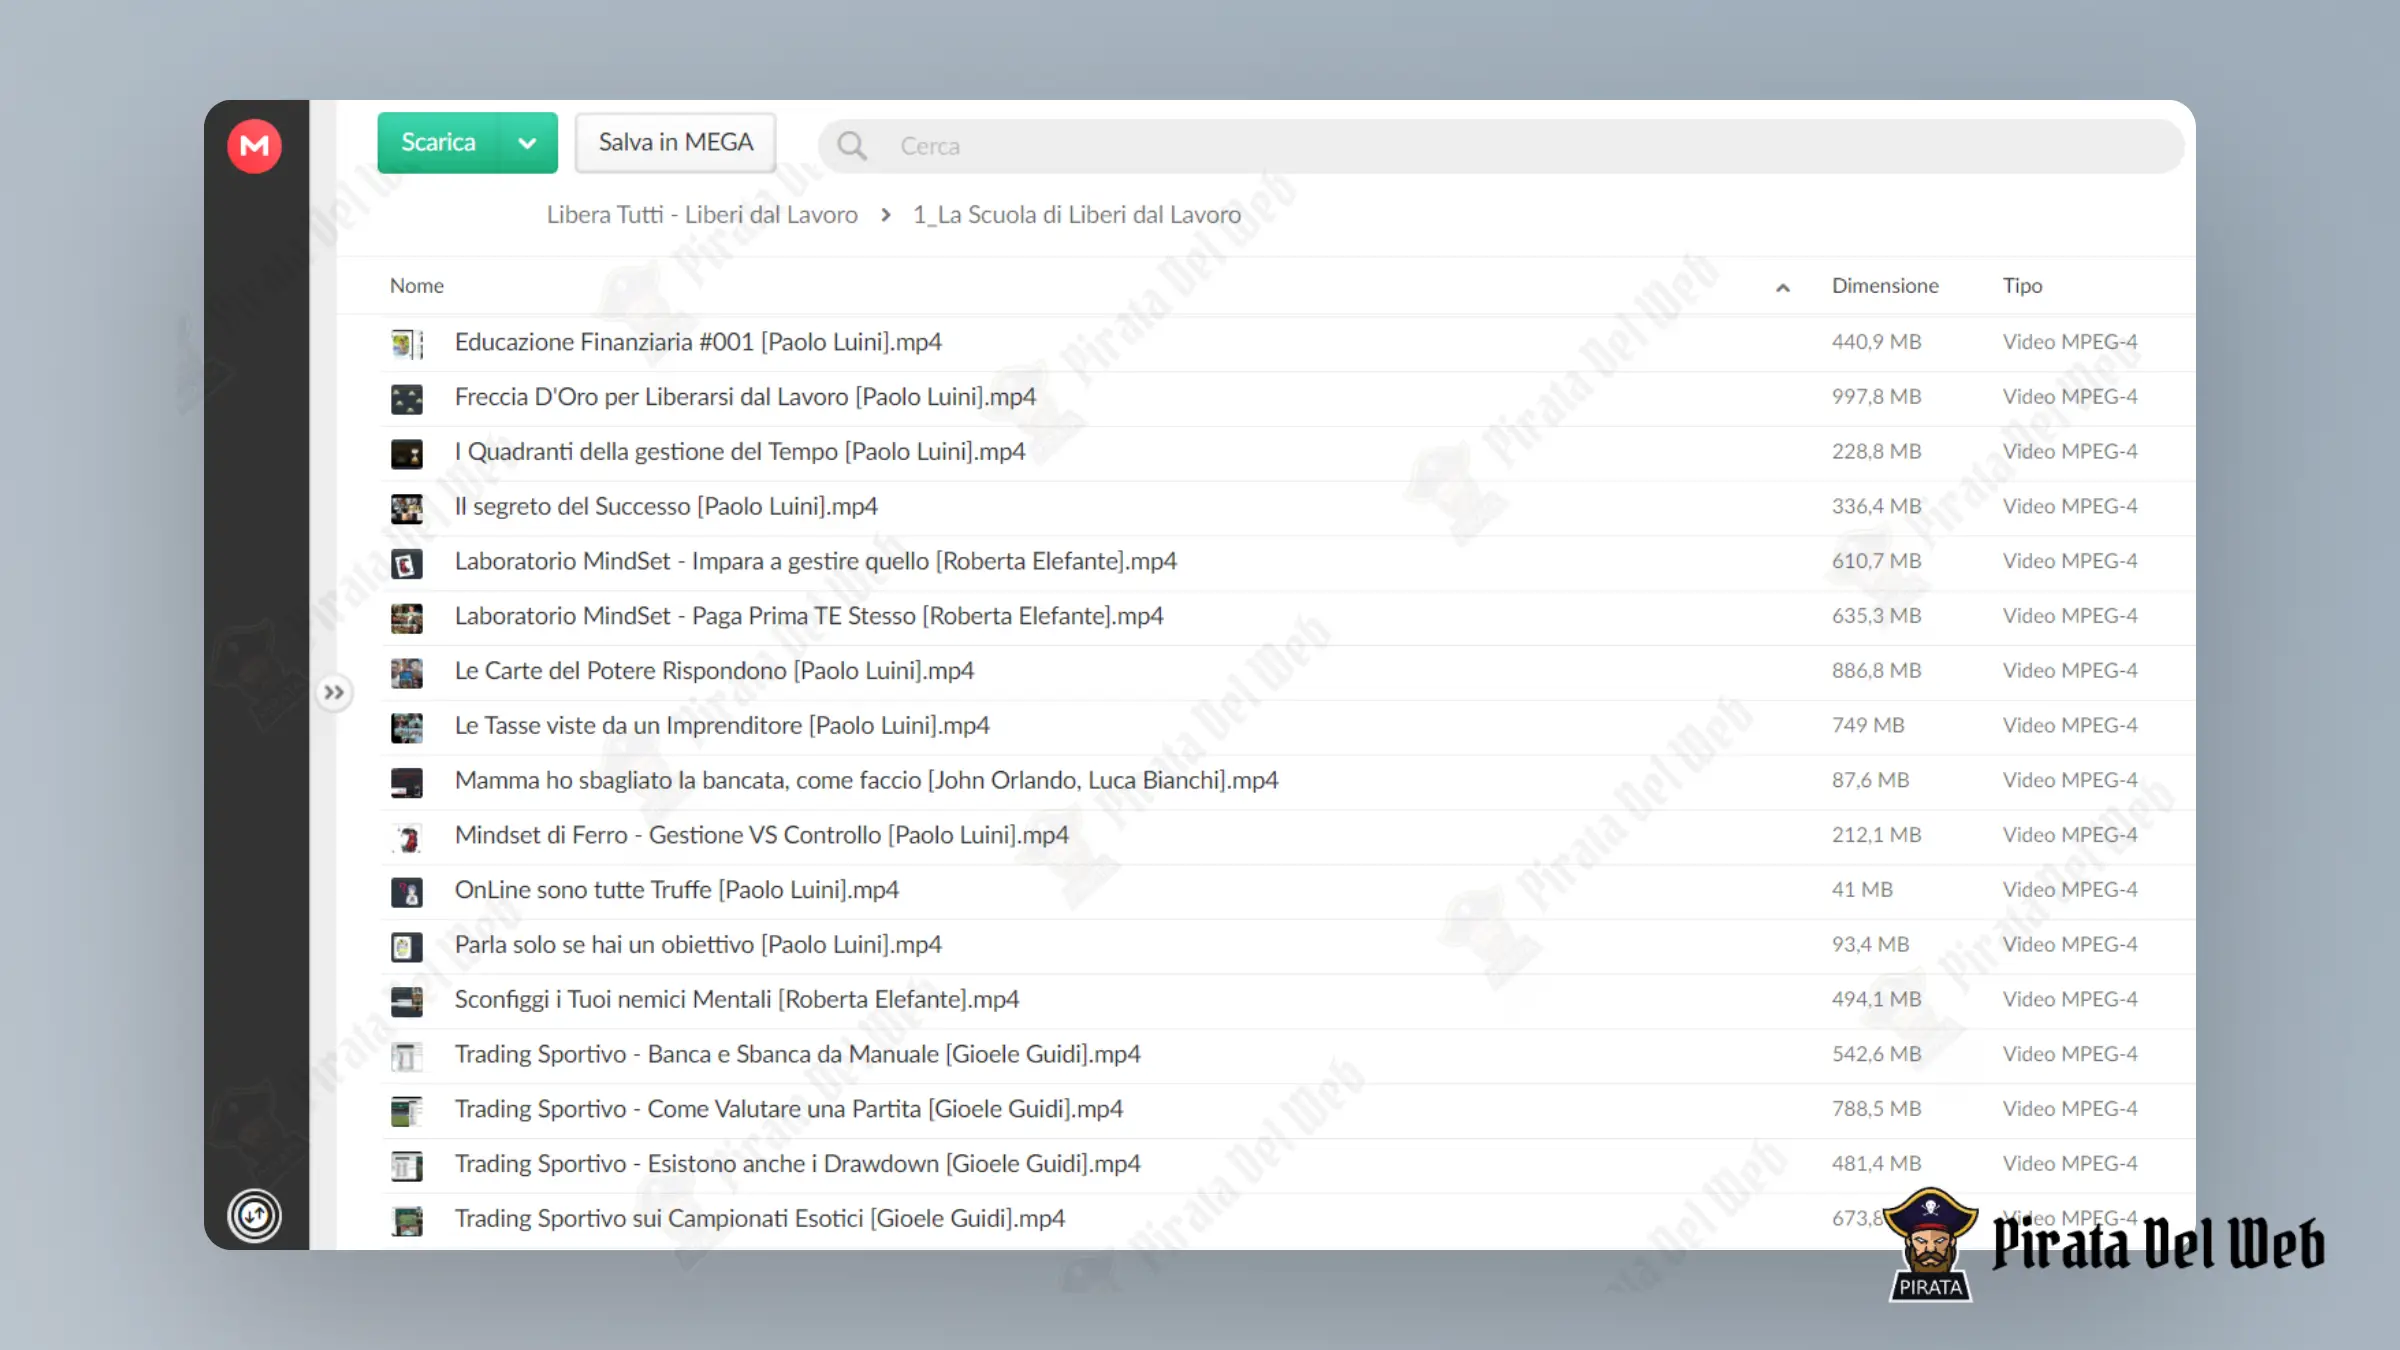
Task: Click thumbnail of Le Tasse viste da Imprenditore
Action: [407, 728]
